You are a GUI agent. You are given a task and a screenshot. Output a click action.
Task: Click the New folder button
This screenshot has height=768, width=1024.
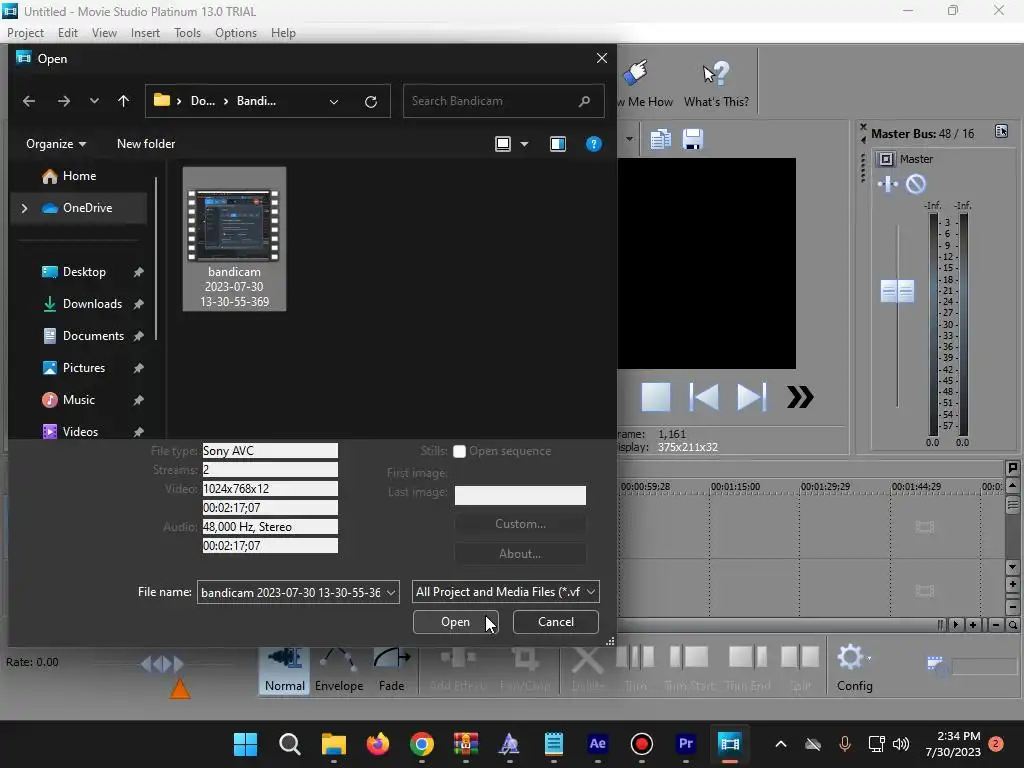(x=146, y=144)
